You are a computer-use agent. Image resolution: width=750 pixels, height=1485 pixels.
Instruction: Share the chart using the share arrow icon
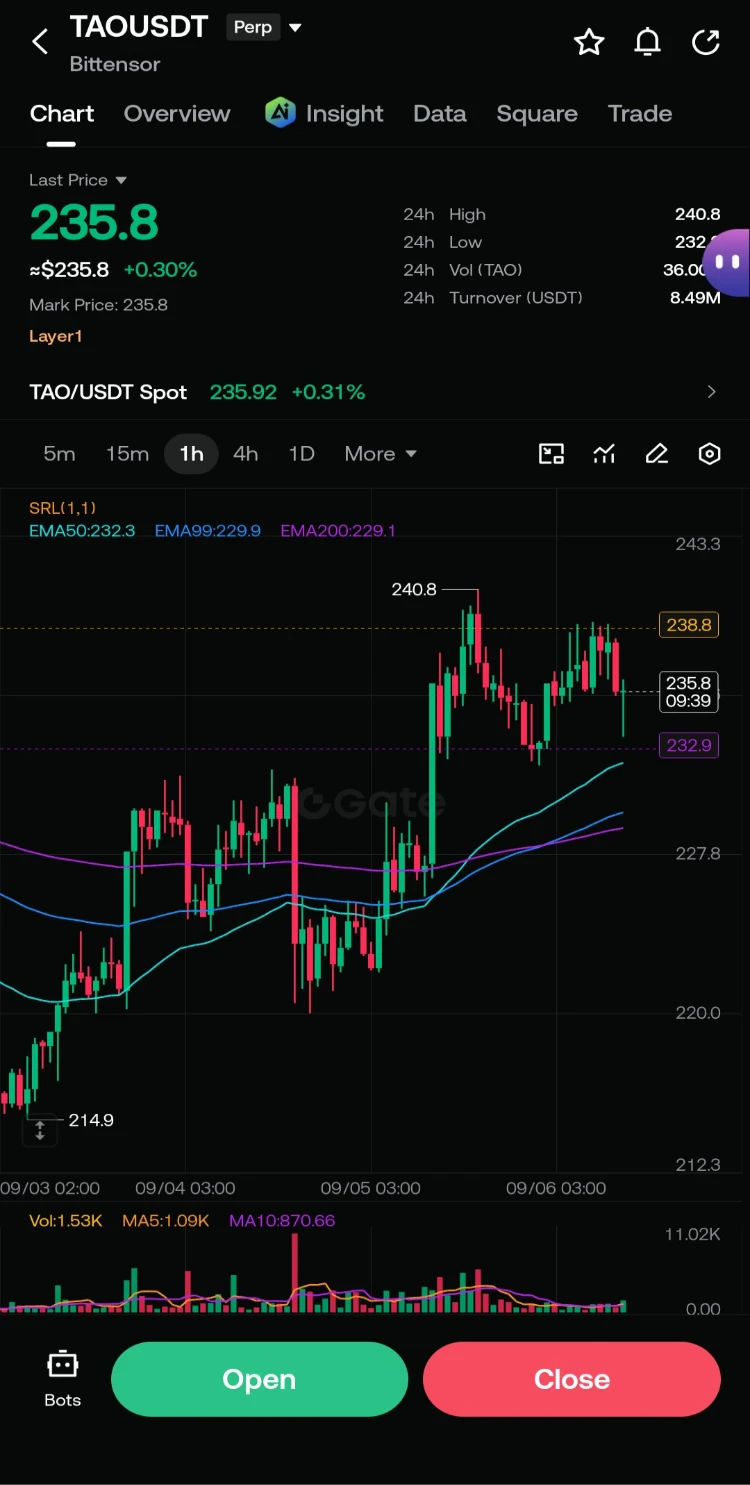(x=706, y=42)
